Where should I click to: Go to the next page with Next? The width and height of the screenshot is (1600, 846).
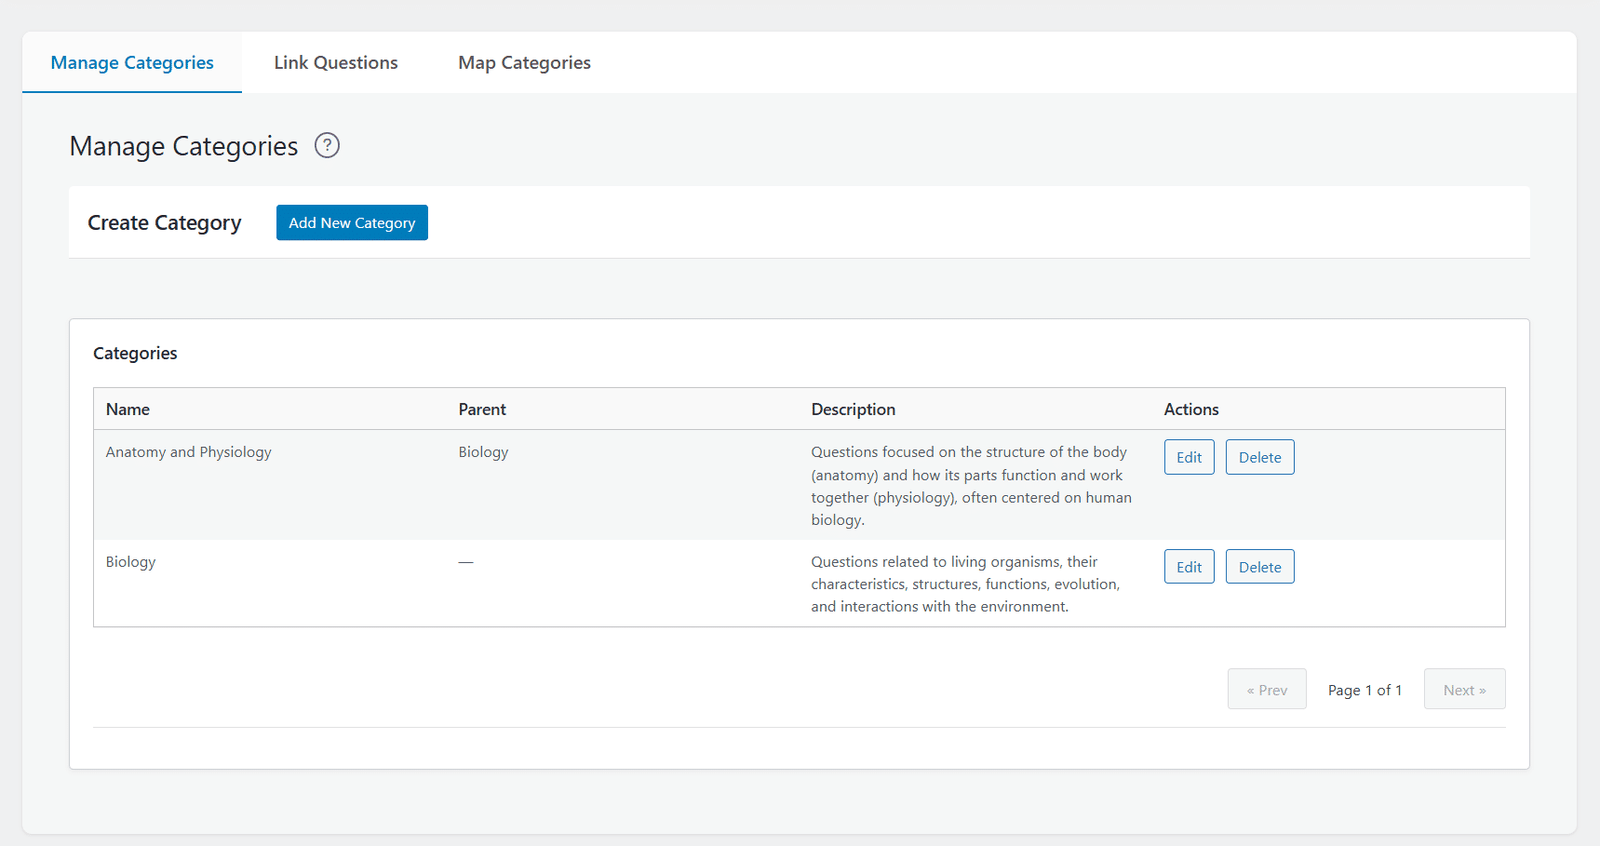pyautogui.click(x=1465, y=689)
